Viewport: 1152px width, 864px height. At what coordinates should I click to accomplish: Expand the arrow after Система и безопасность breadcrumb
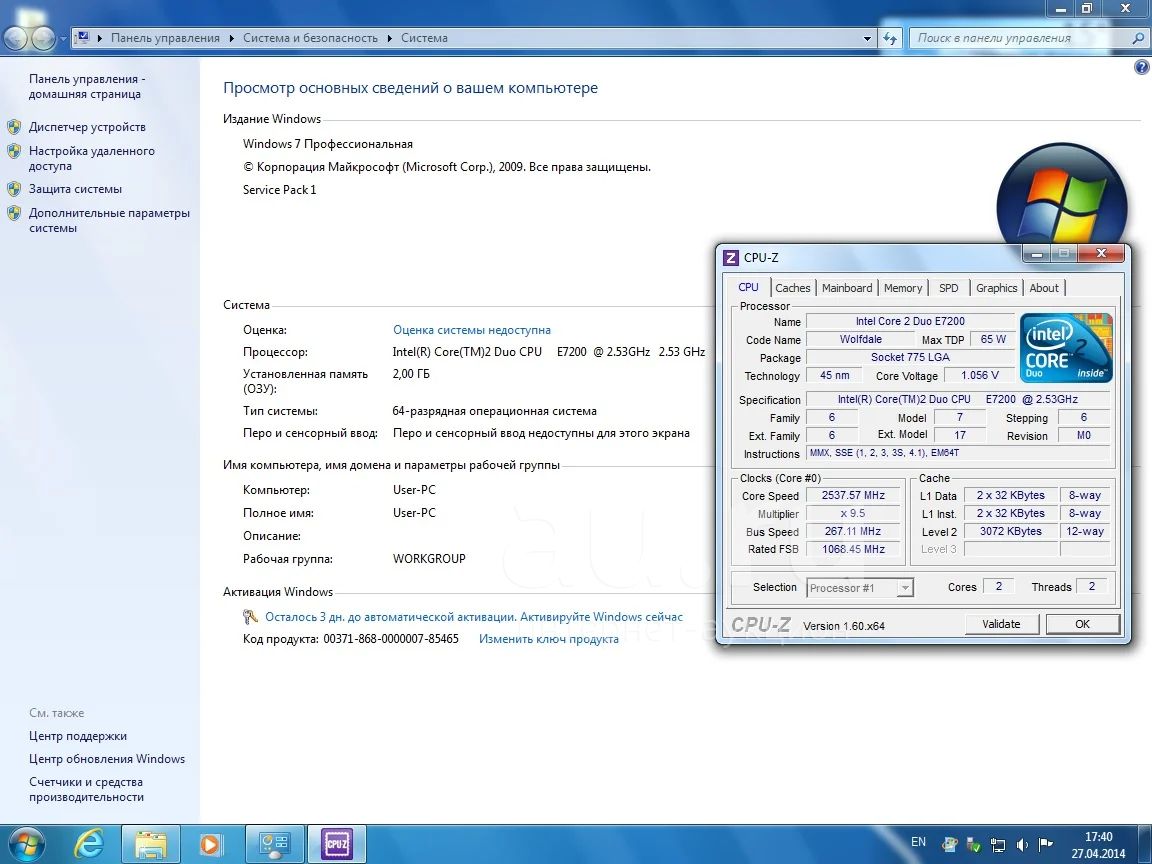click(389, 38)
